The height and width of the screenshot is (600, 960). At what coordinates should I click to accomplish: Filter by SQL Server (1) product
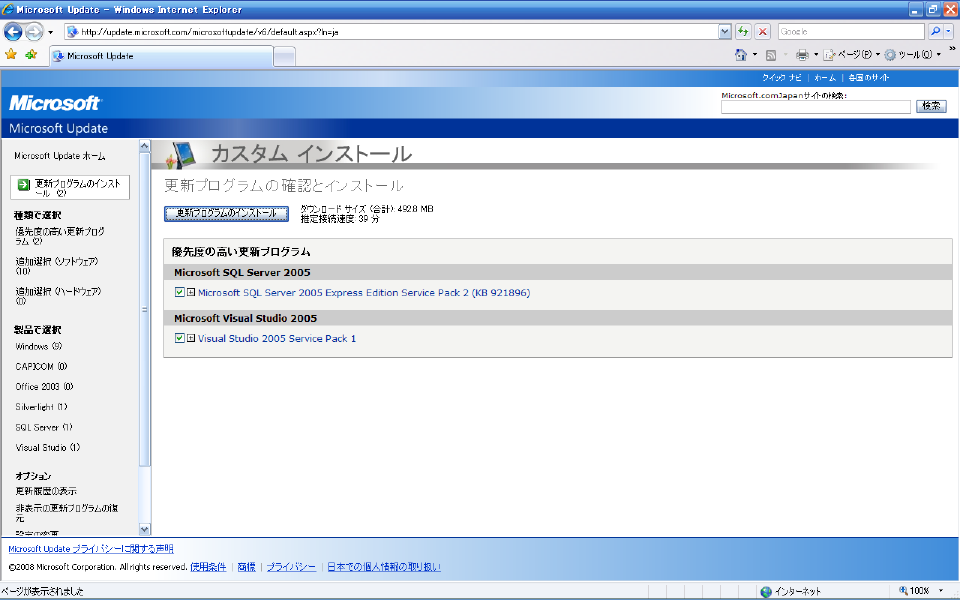pyautogui.click(x=43, y=427)
